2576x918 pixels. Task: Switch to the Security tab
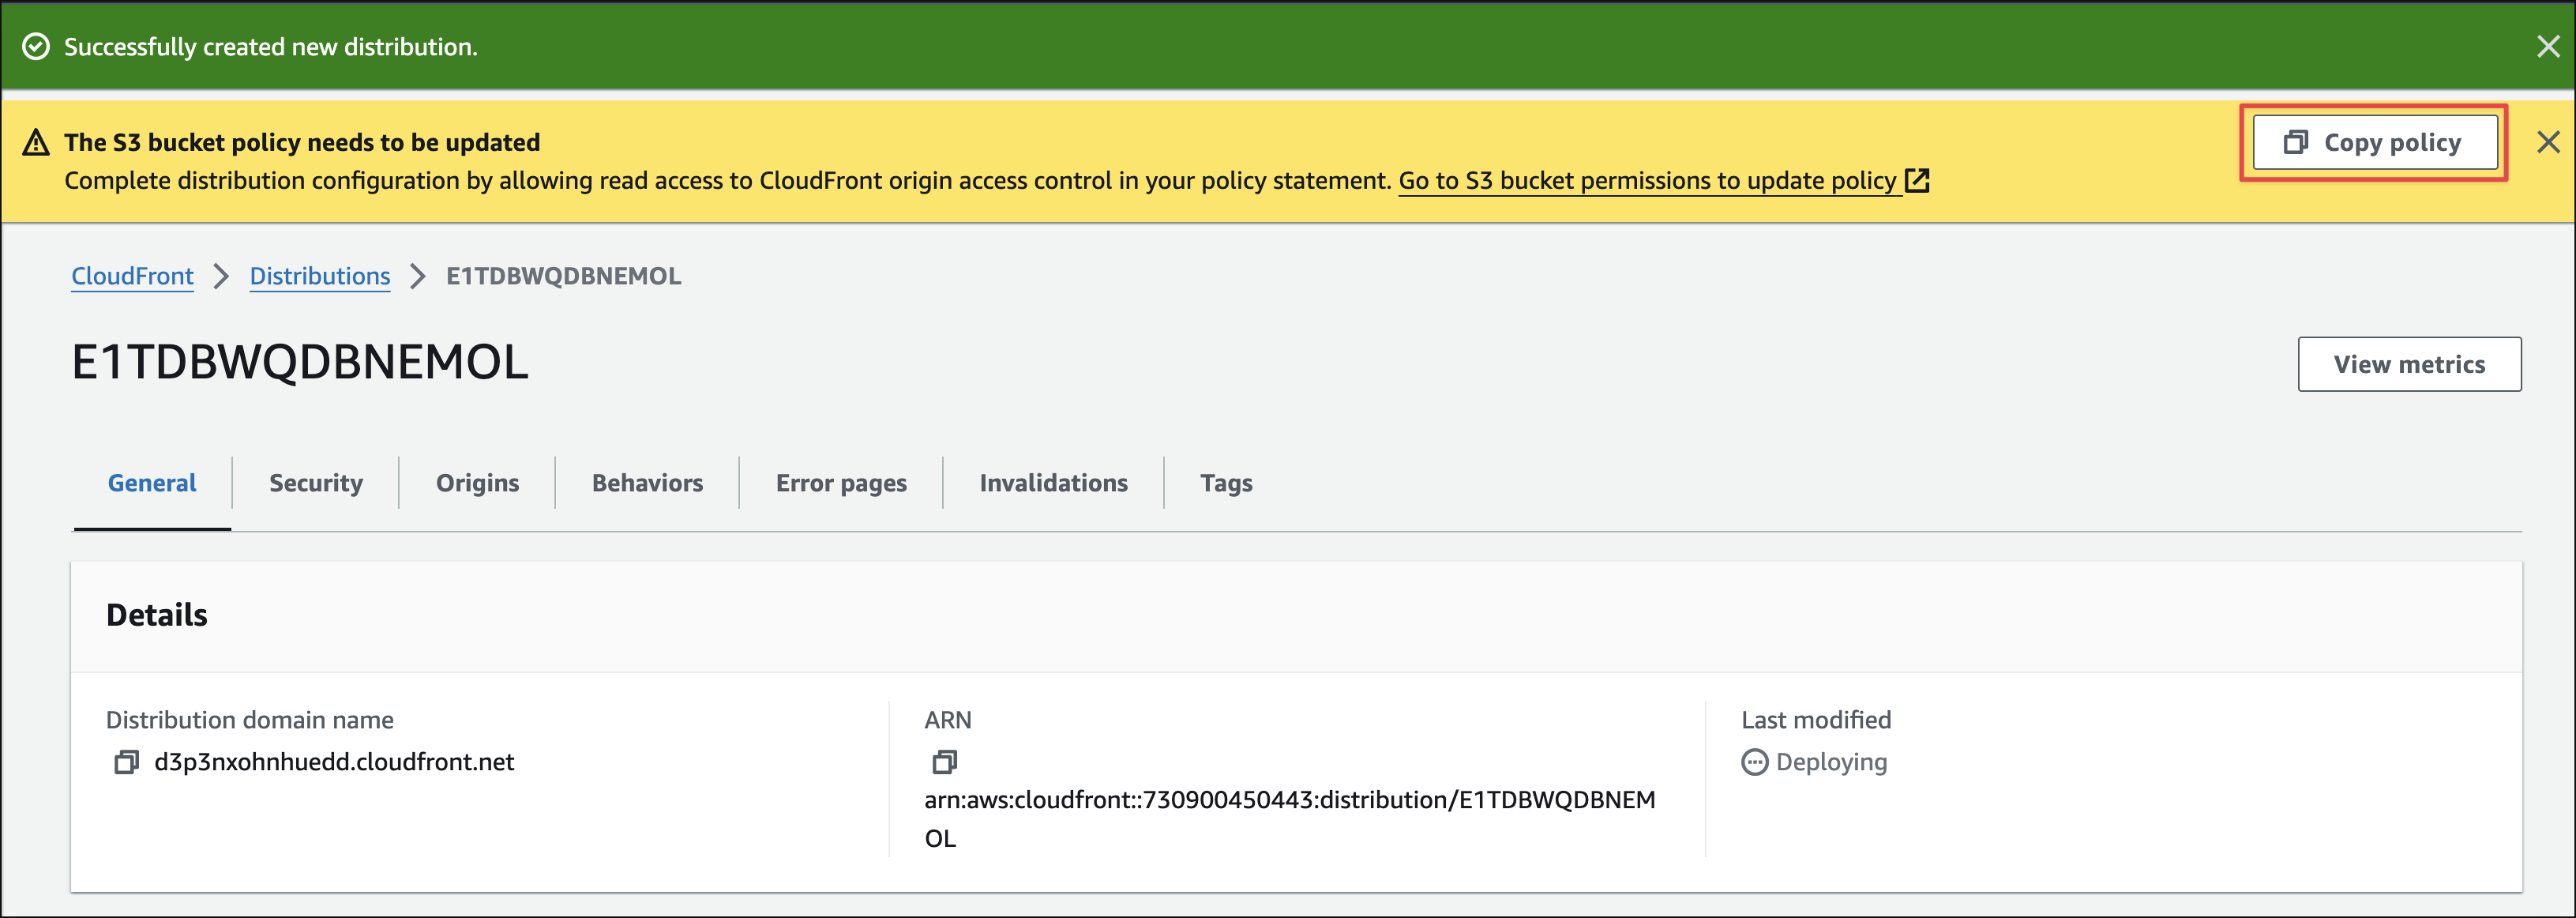[315, 483]
